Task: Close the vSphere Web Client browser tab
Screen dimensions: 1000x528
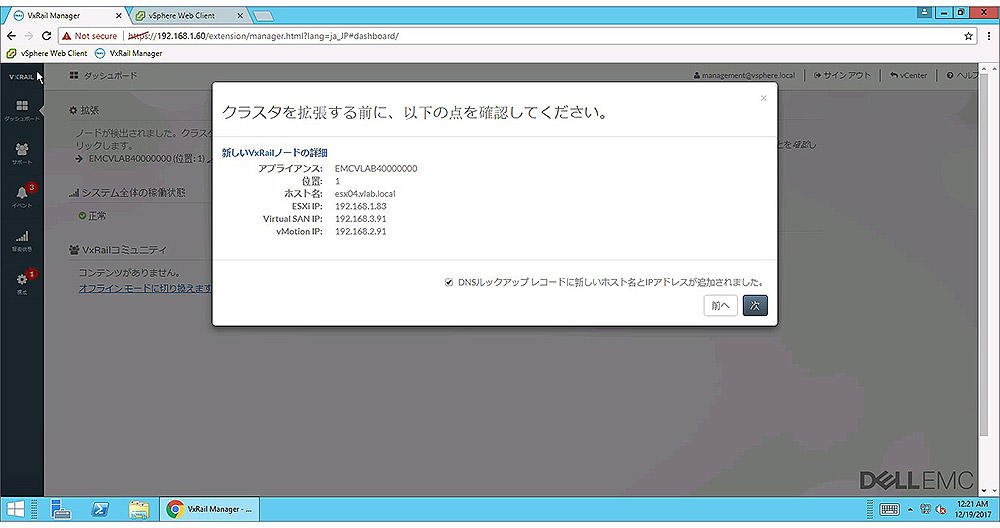Action: click(x=240, y=15)
